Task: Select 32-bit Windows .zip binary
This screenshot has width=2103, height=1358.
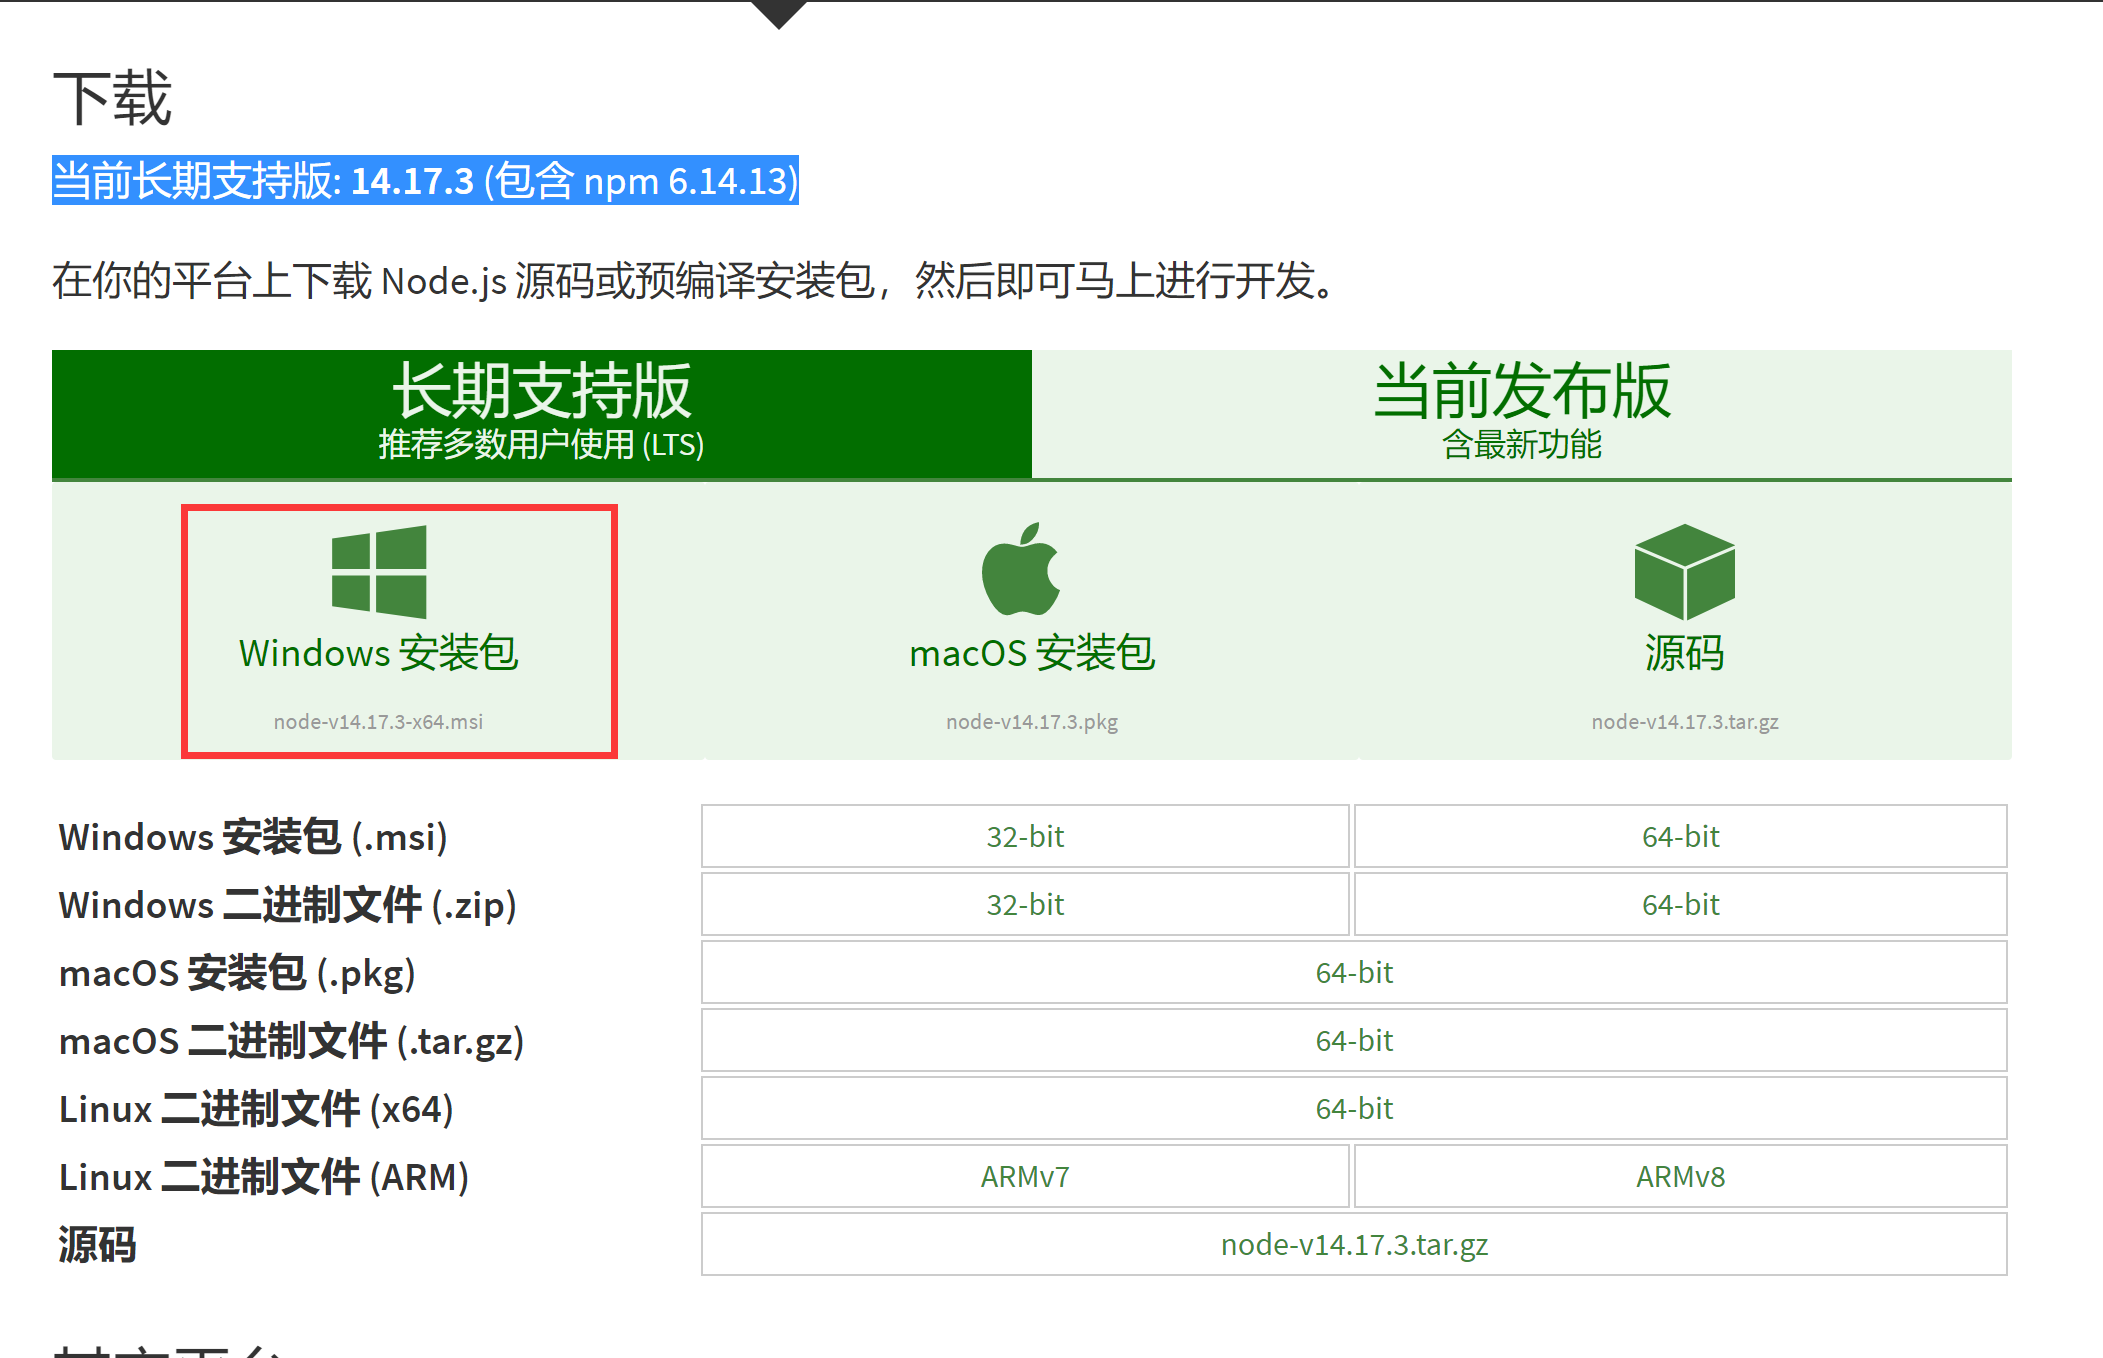Action: (x=1025, y=904)
